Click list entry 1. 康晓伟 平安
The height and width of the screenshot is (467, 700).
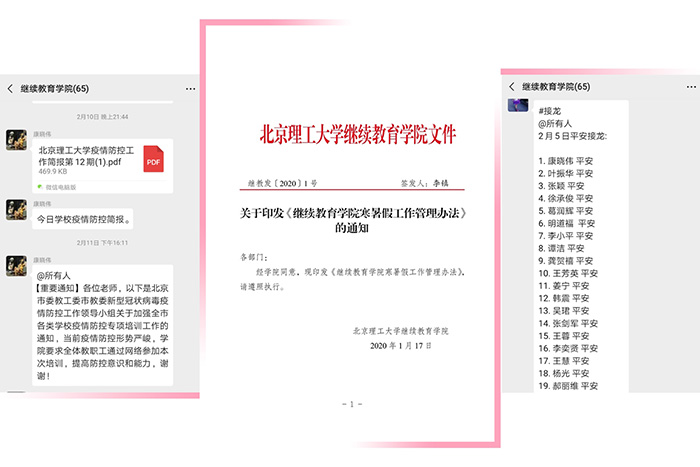pos(566,161)
